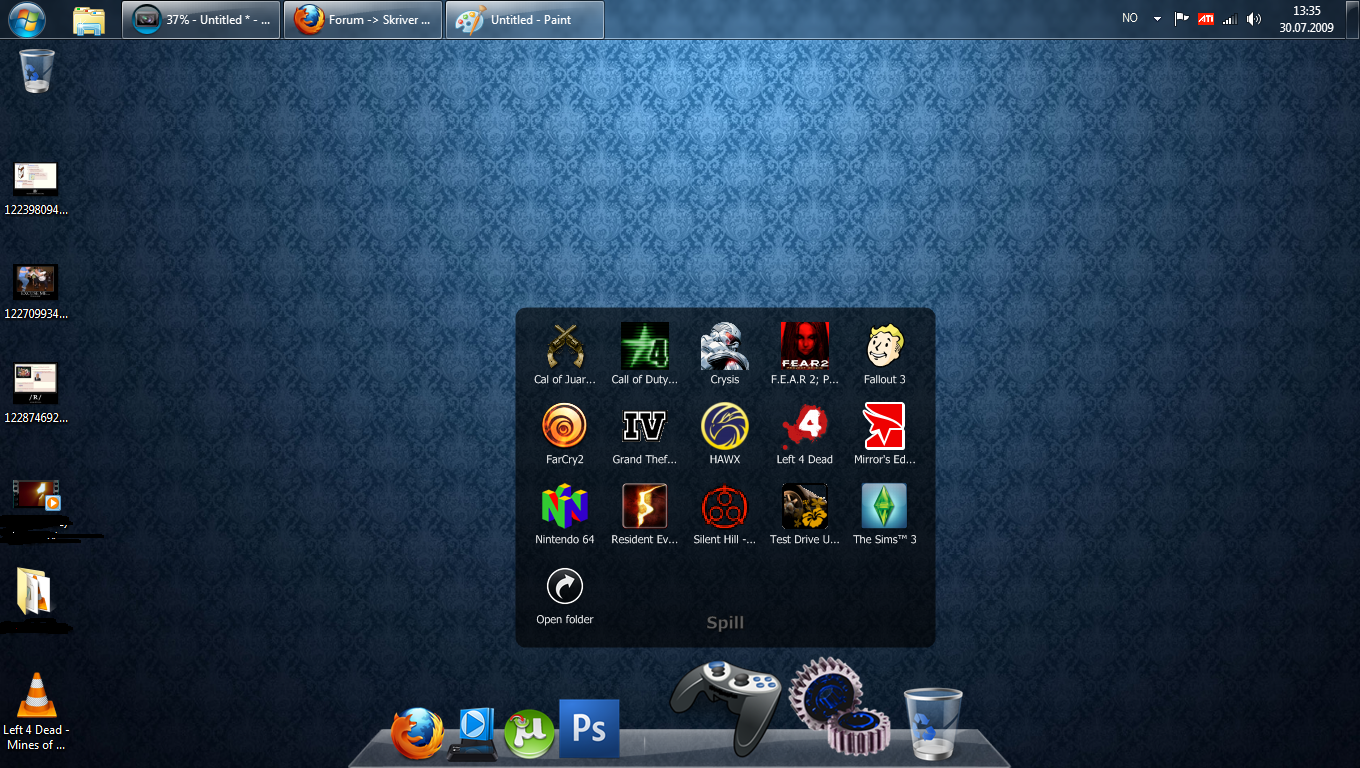
Task: Launch Call of Duty 4 game icon
Action: pyautogui.click(x=645, y=347)
